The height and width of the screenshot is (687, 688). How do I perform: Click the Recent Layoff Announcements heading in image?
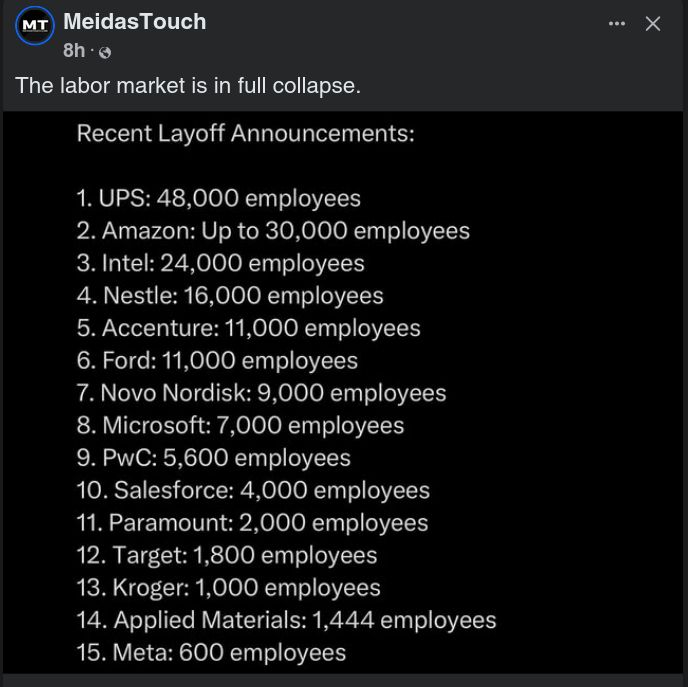click(245, 133)
